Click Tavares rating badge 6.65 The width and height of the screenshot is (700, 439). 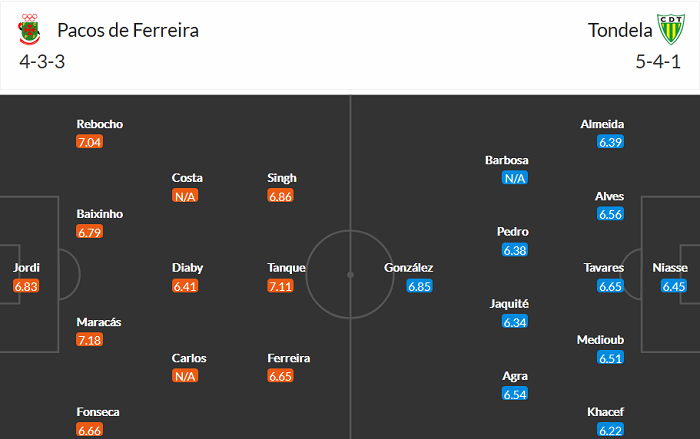click(610, 286)
